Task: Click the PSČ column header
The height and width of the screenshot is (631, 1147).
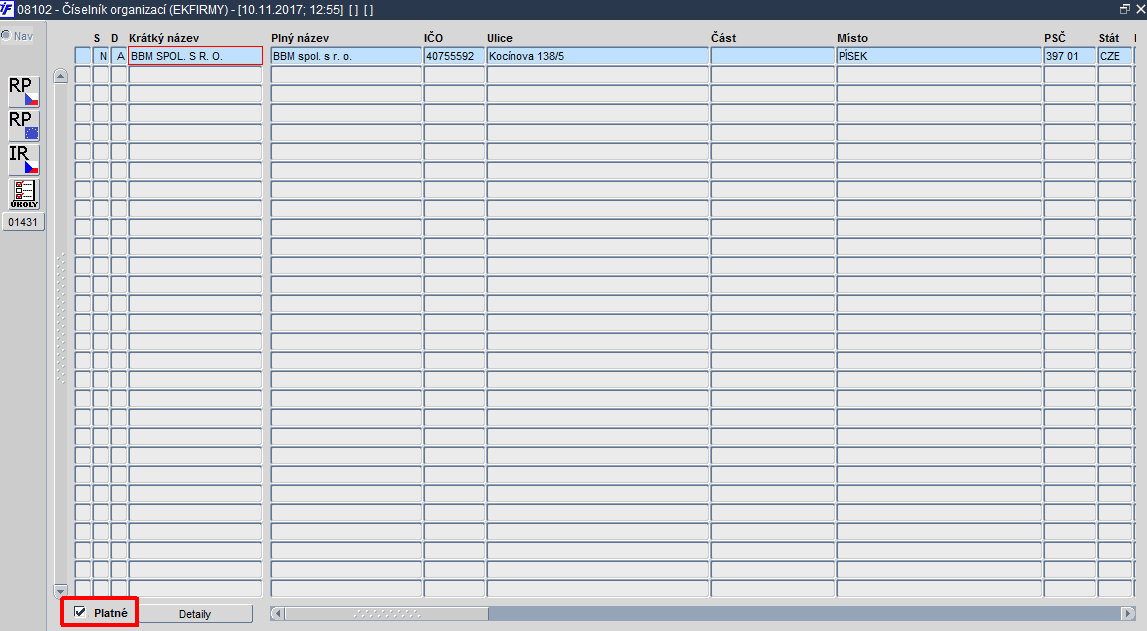Action: [x=1055, y=38]
